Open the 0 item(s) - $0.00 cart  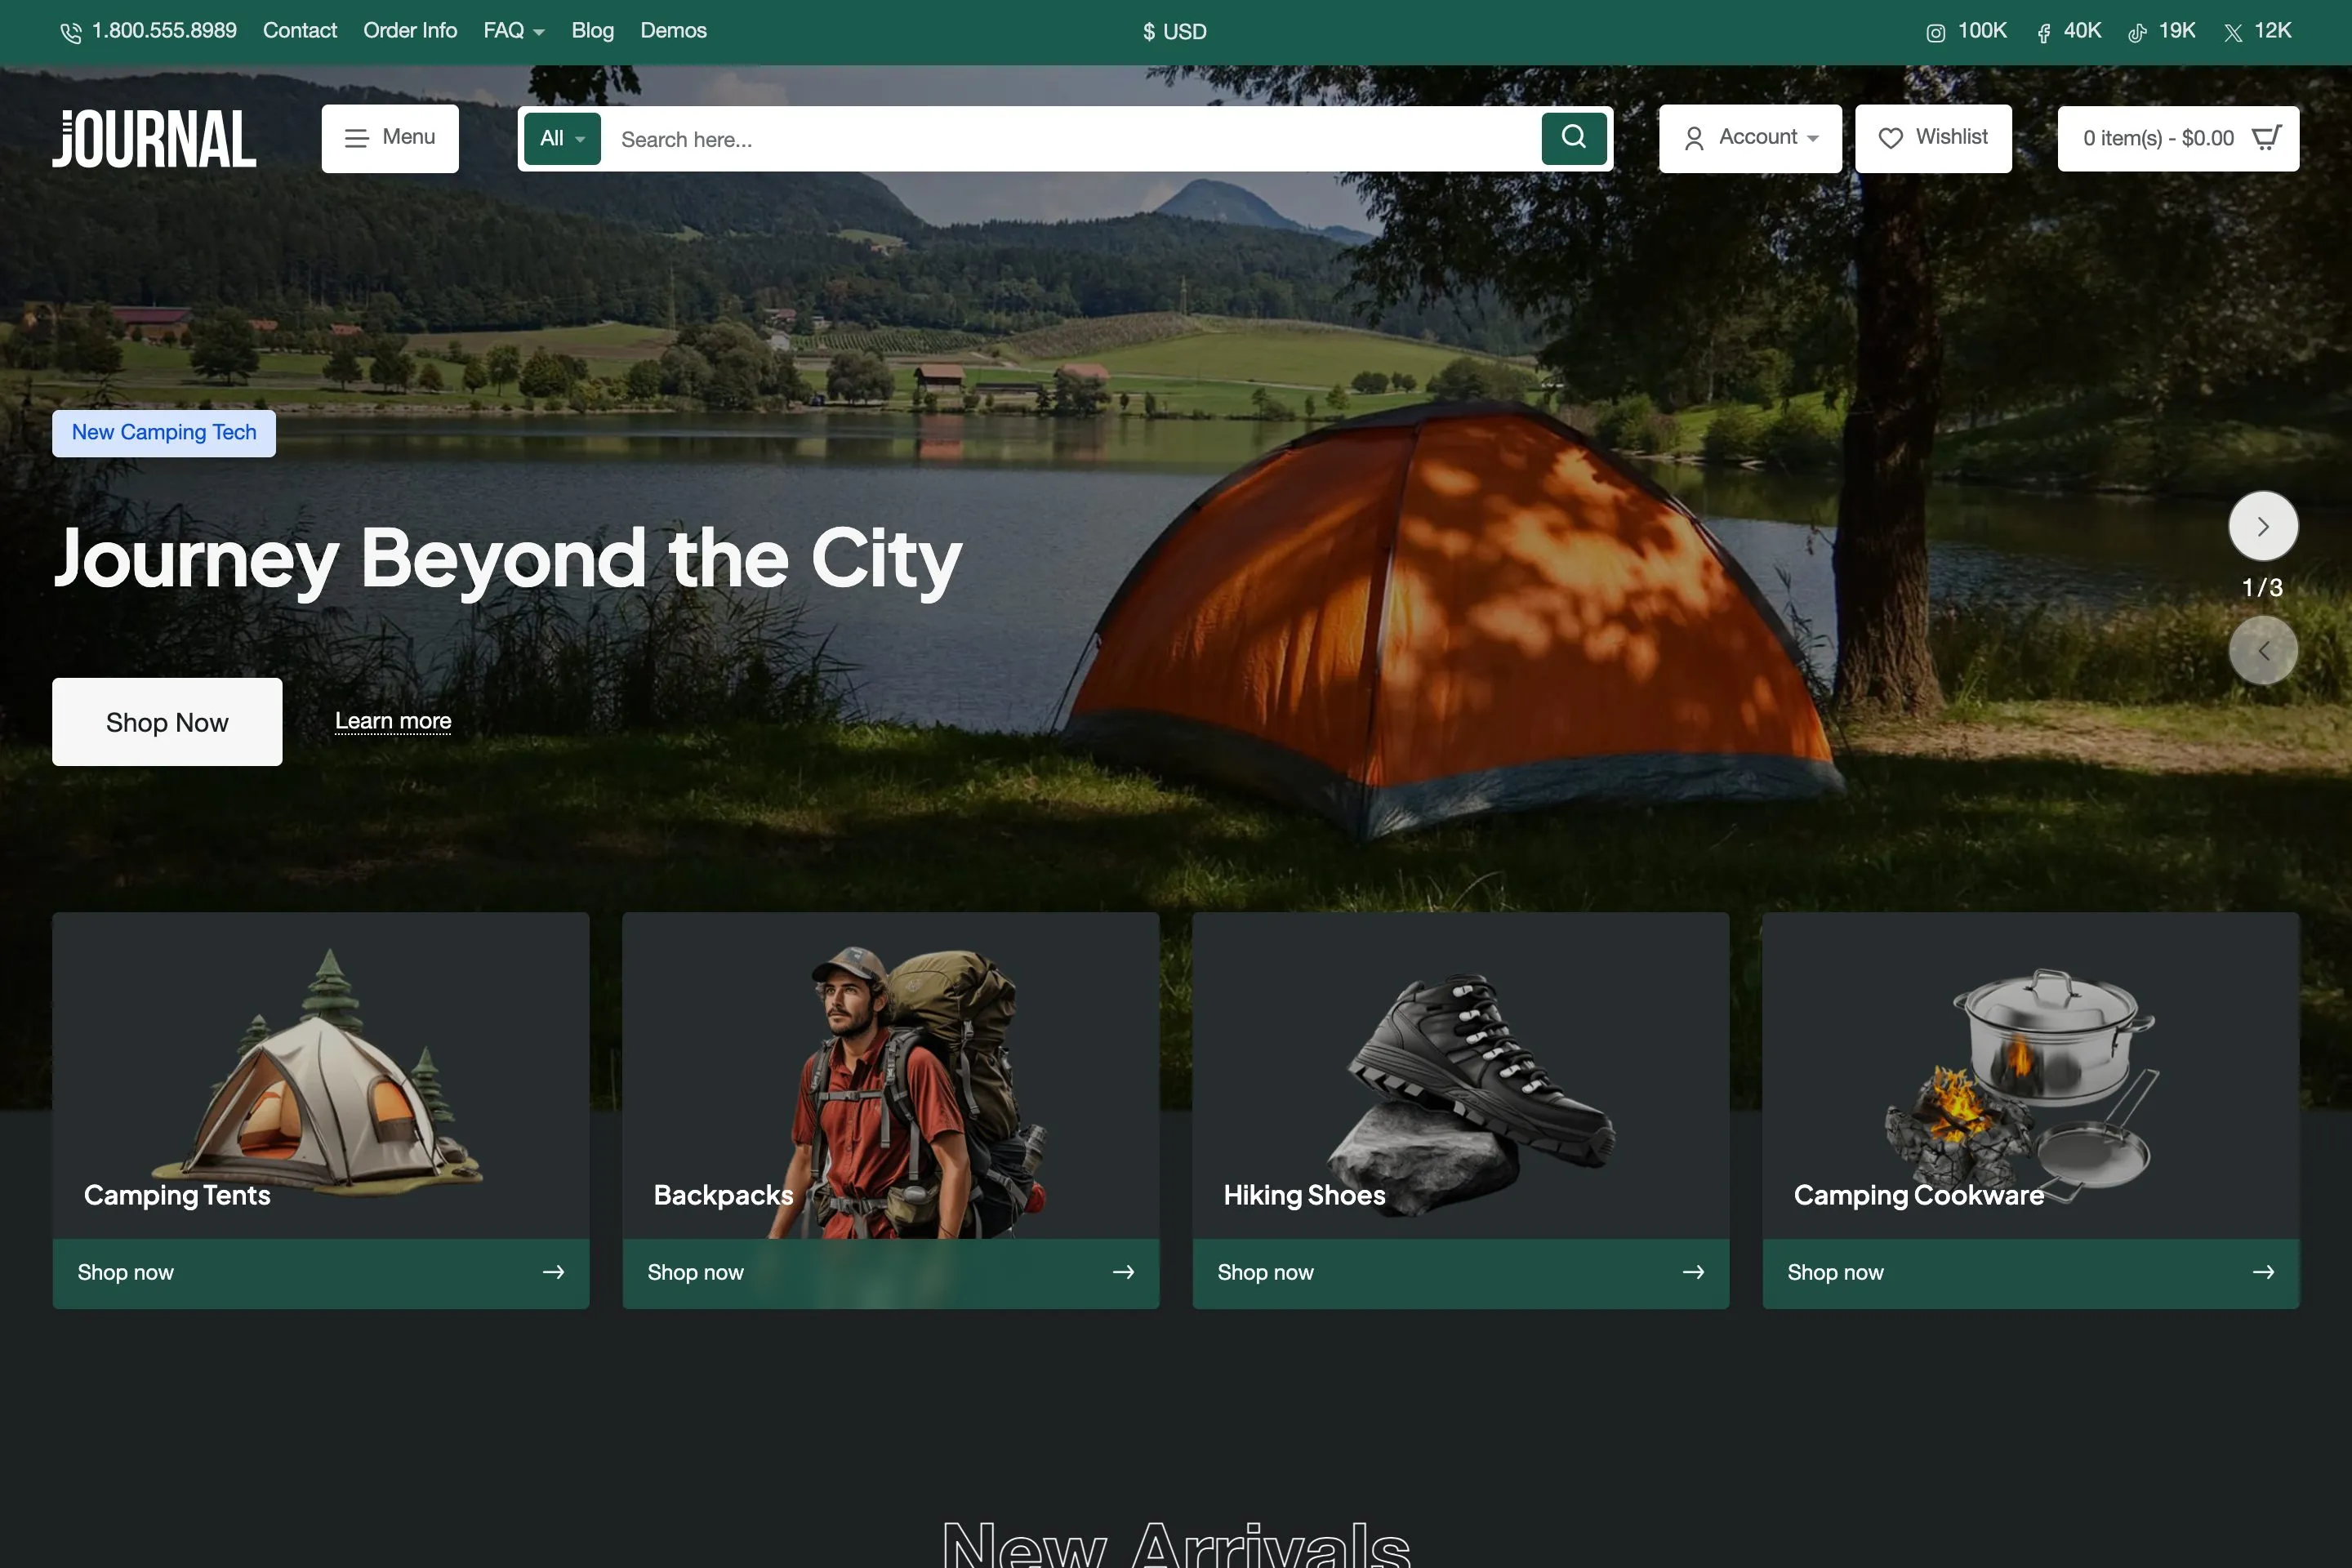tap(2178, 138)
